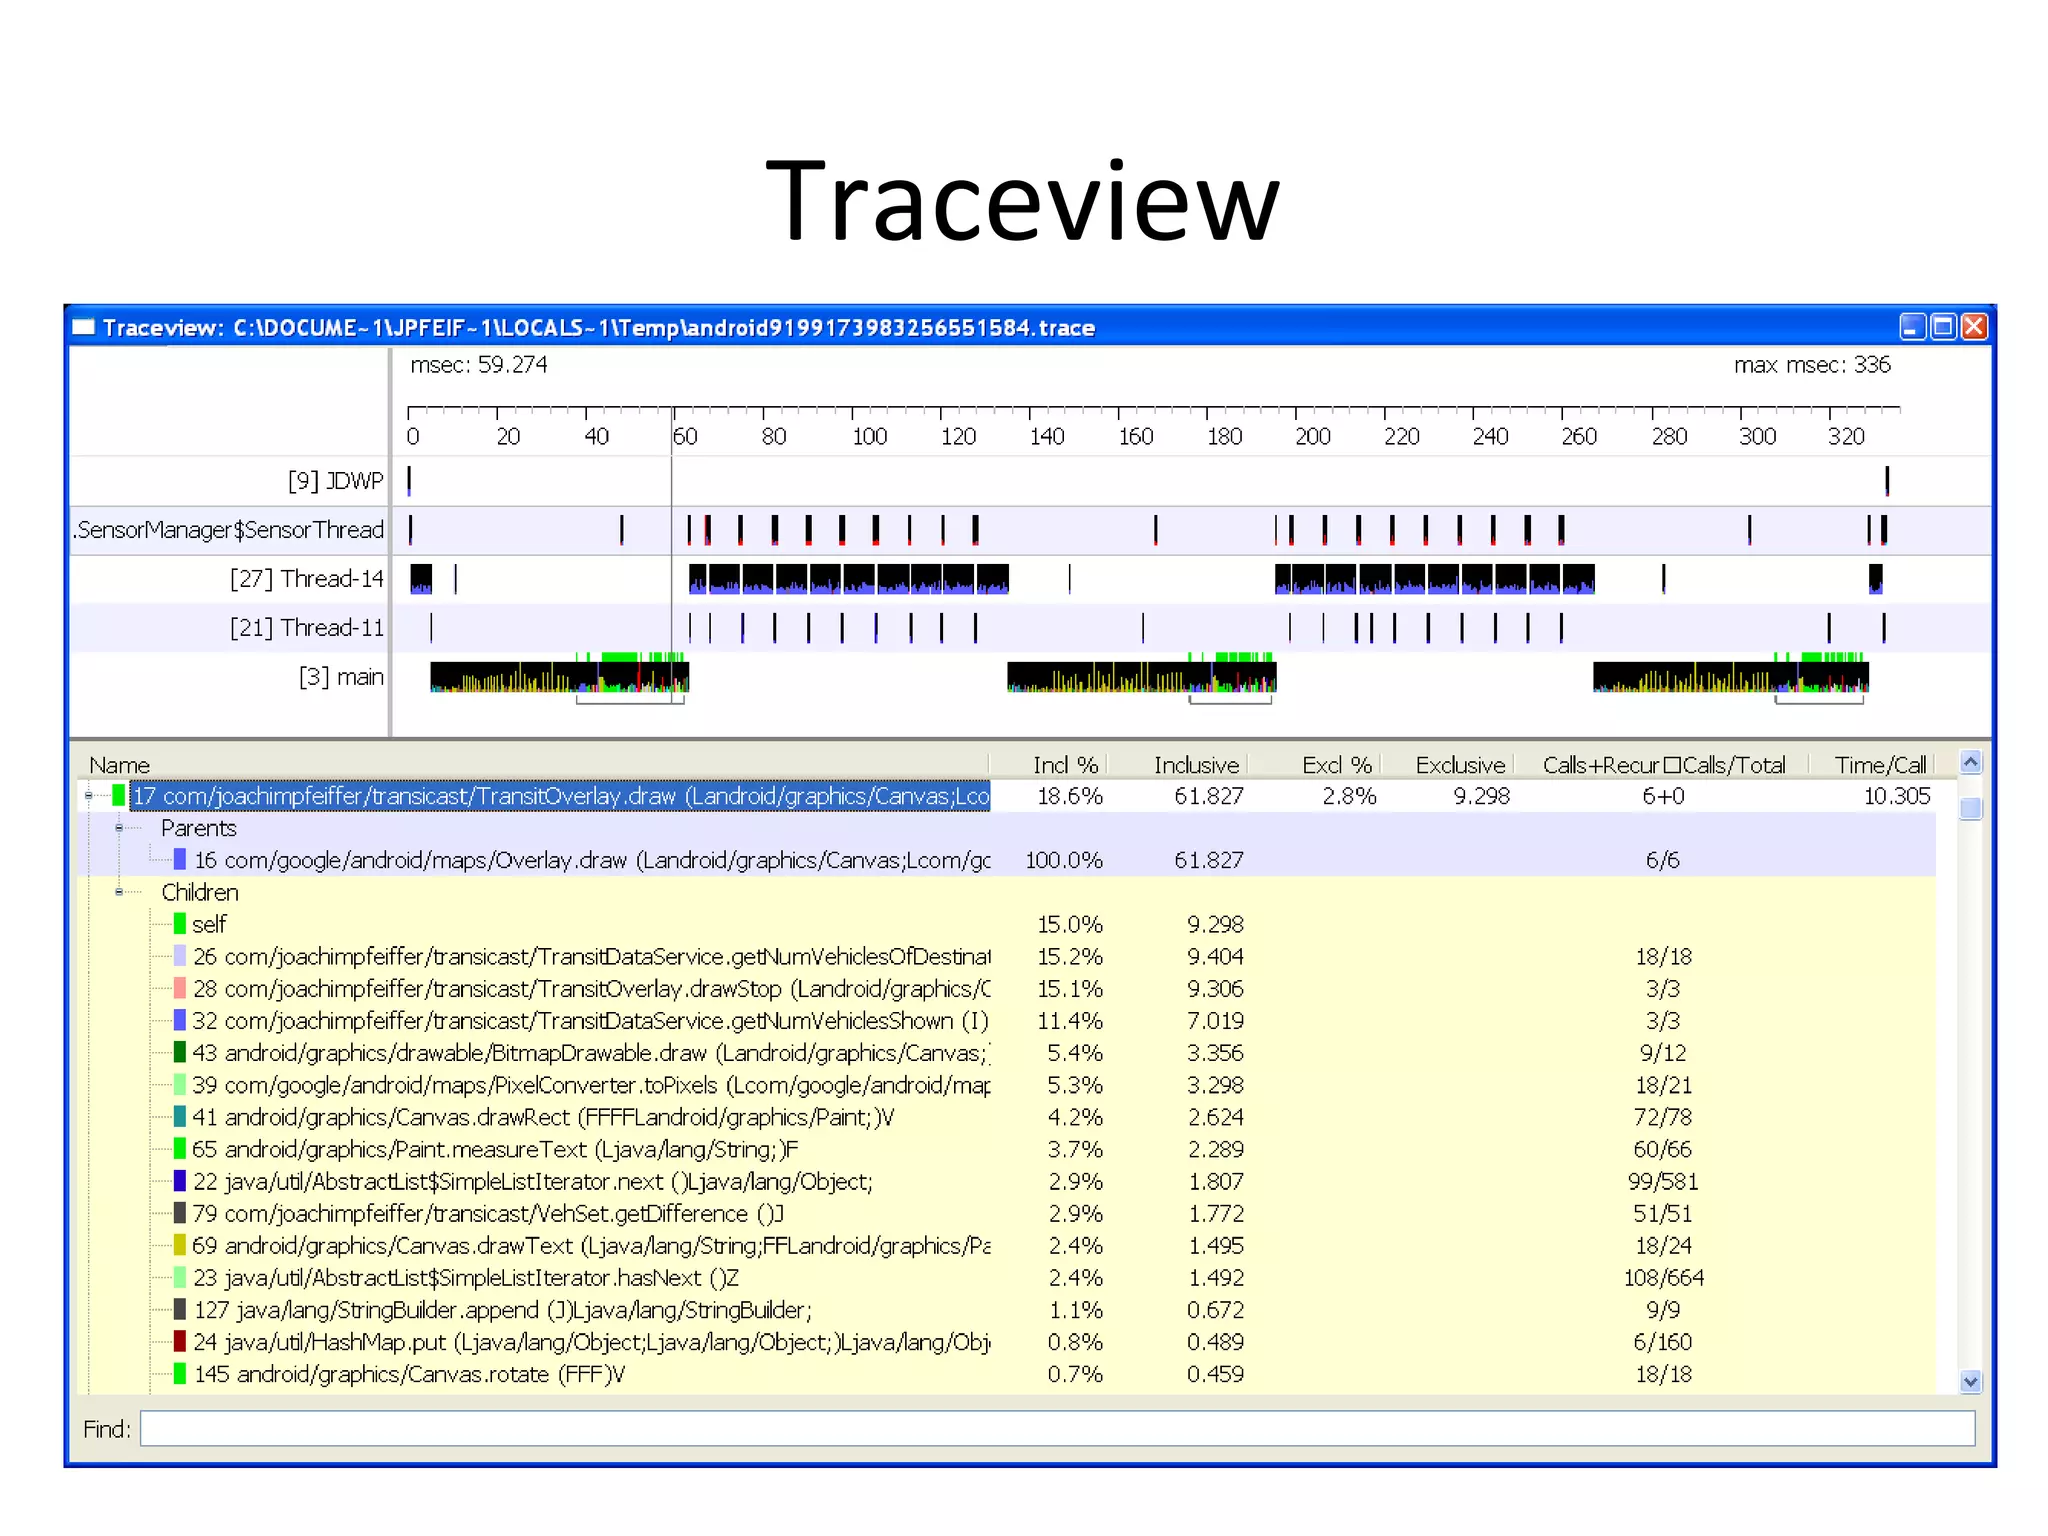Viewport: 2048px width, 1536px height.
Task: Select the 24 HashMap.put row
Action: pyautogui.click(x=1006, y=1342)
